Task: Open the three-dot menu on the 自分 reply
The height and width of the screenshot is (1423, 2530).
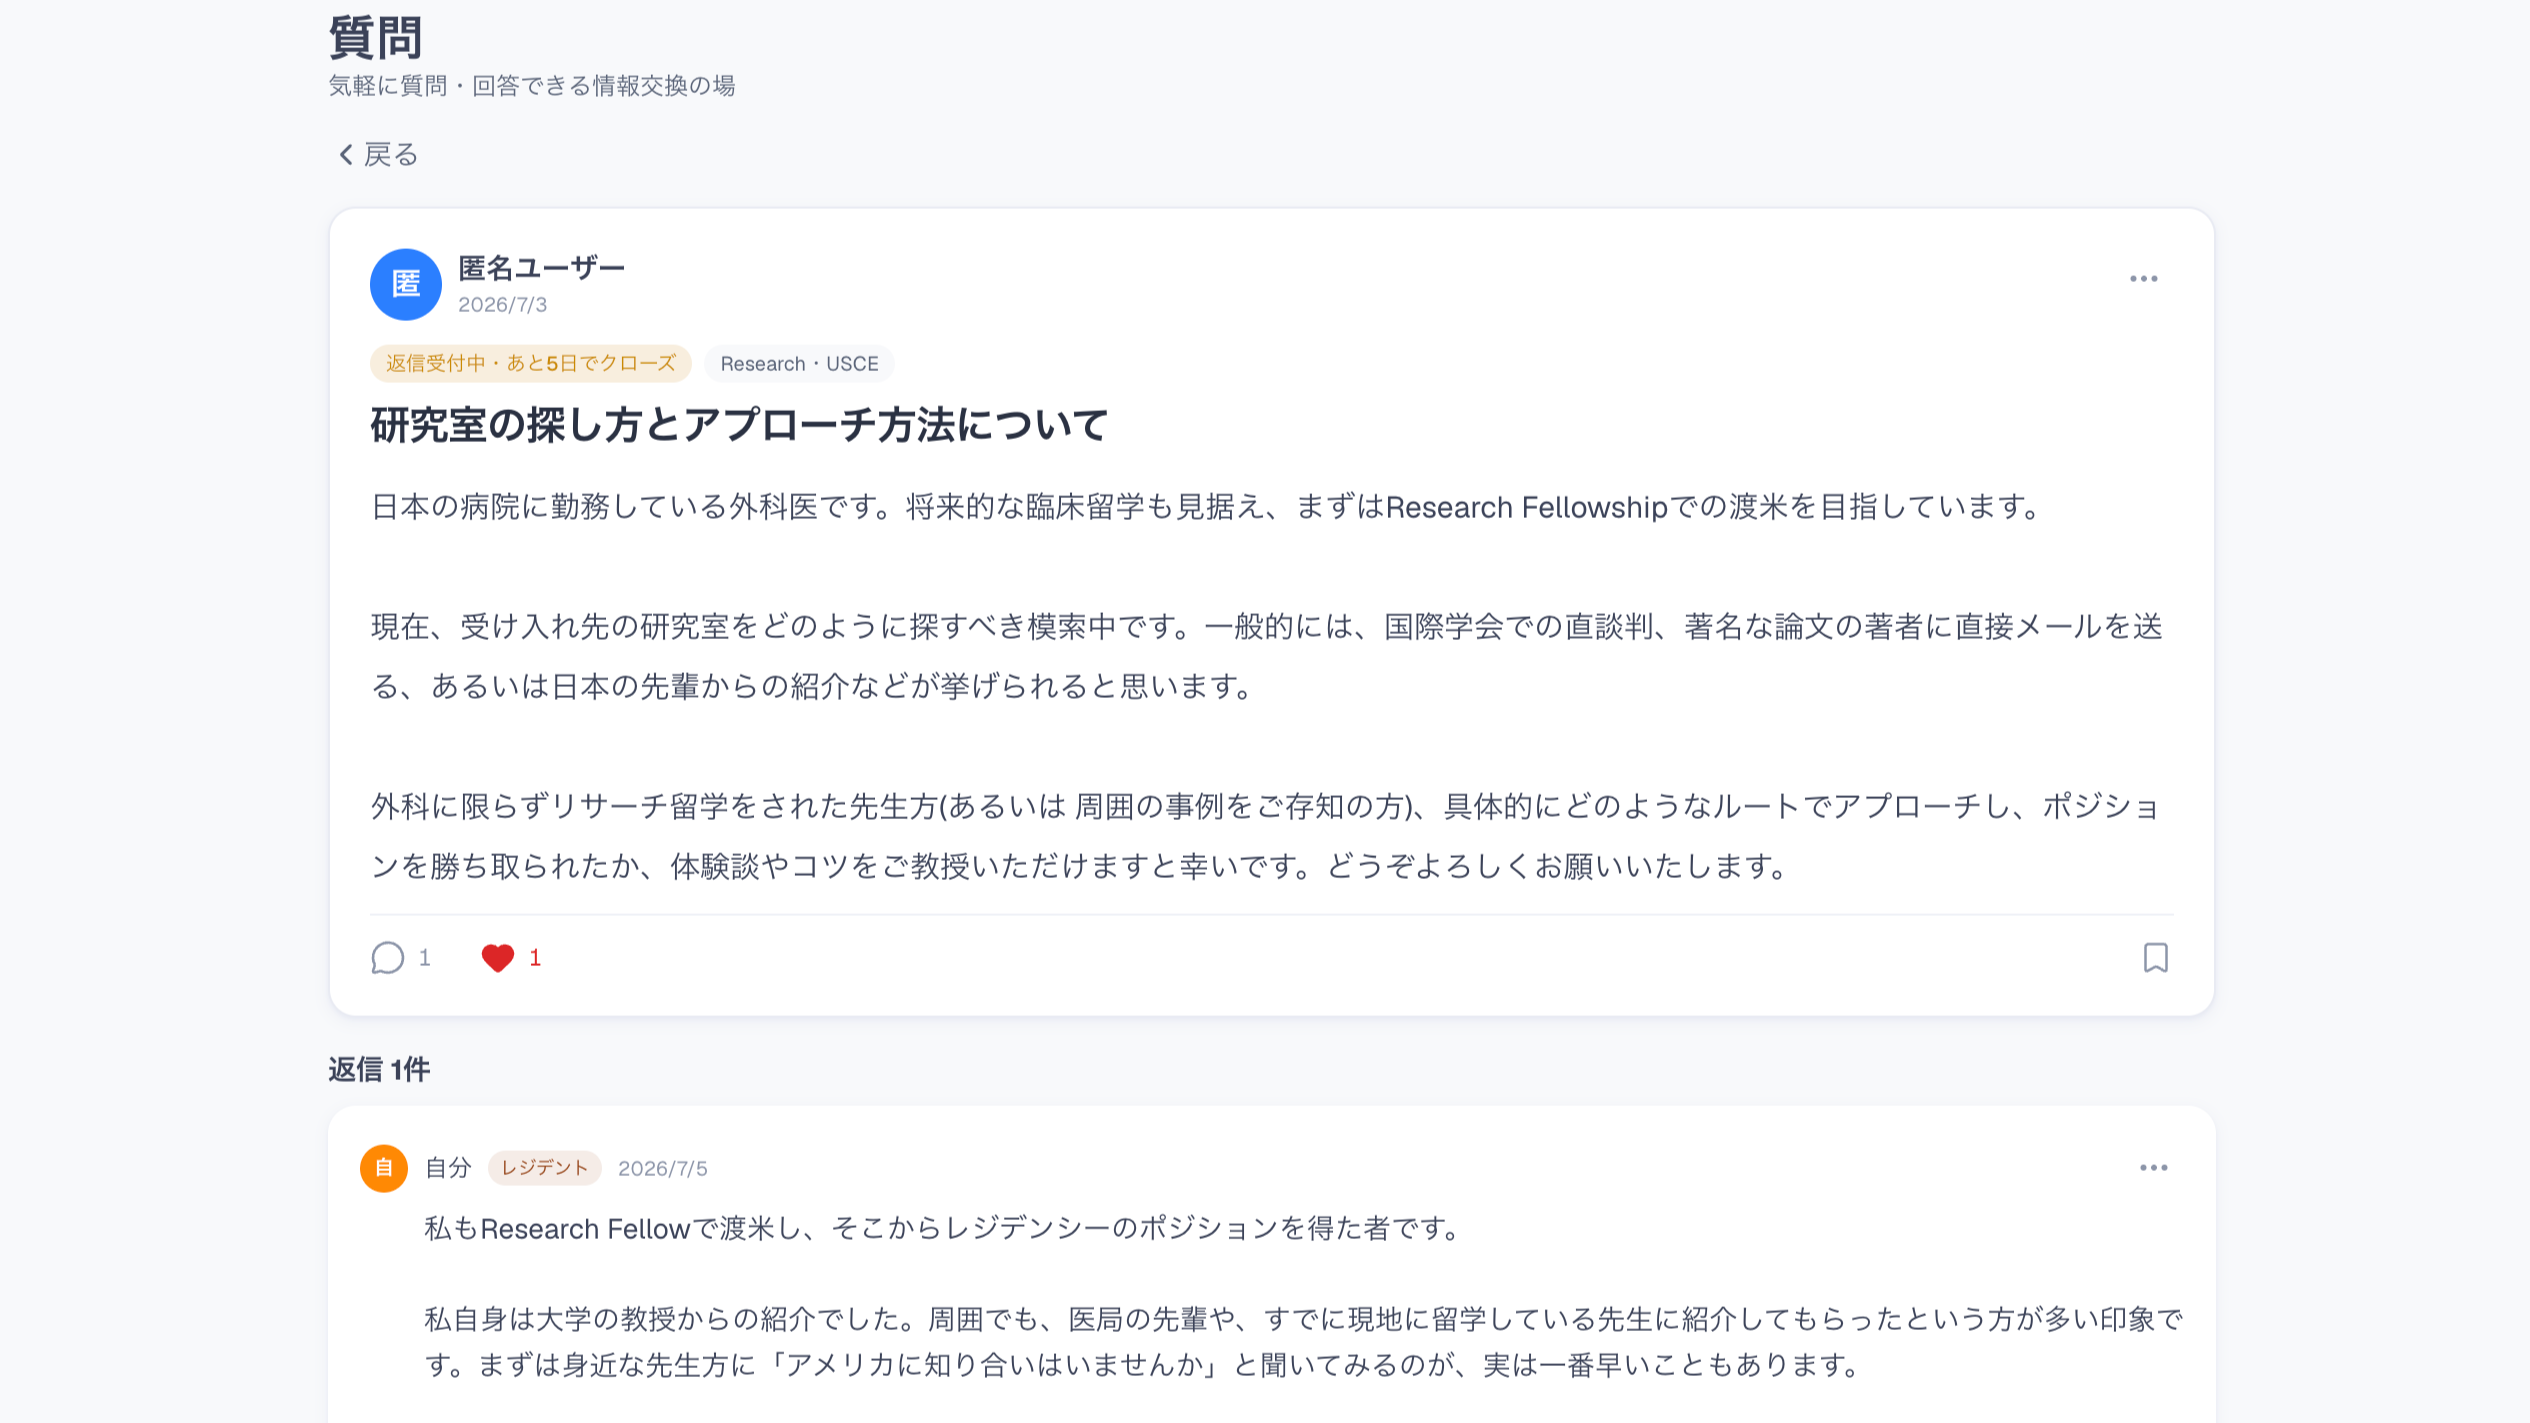Action: click(x=2153, y=1168)
